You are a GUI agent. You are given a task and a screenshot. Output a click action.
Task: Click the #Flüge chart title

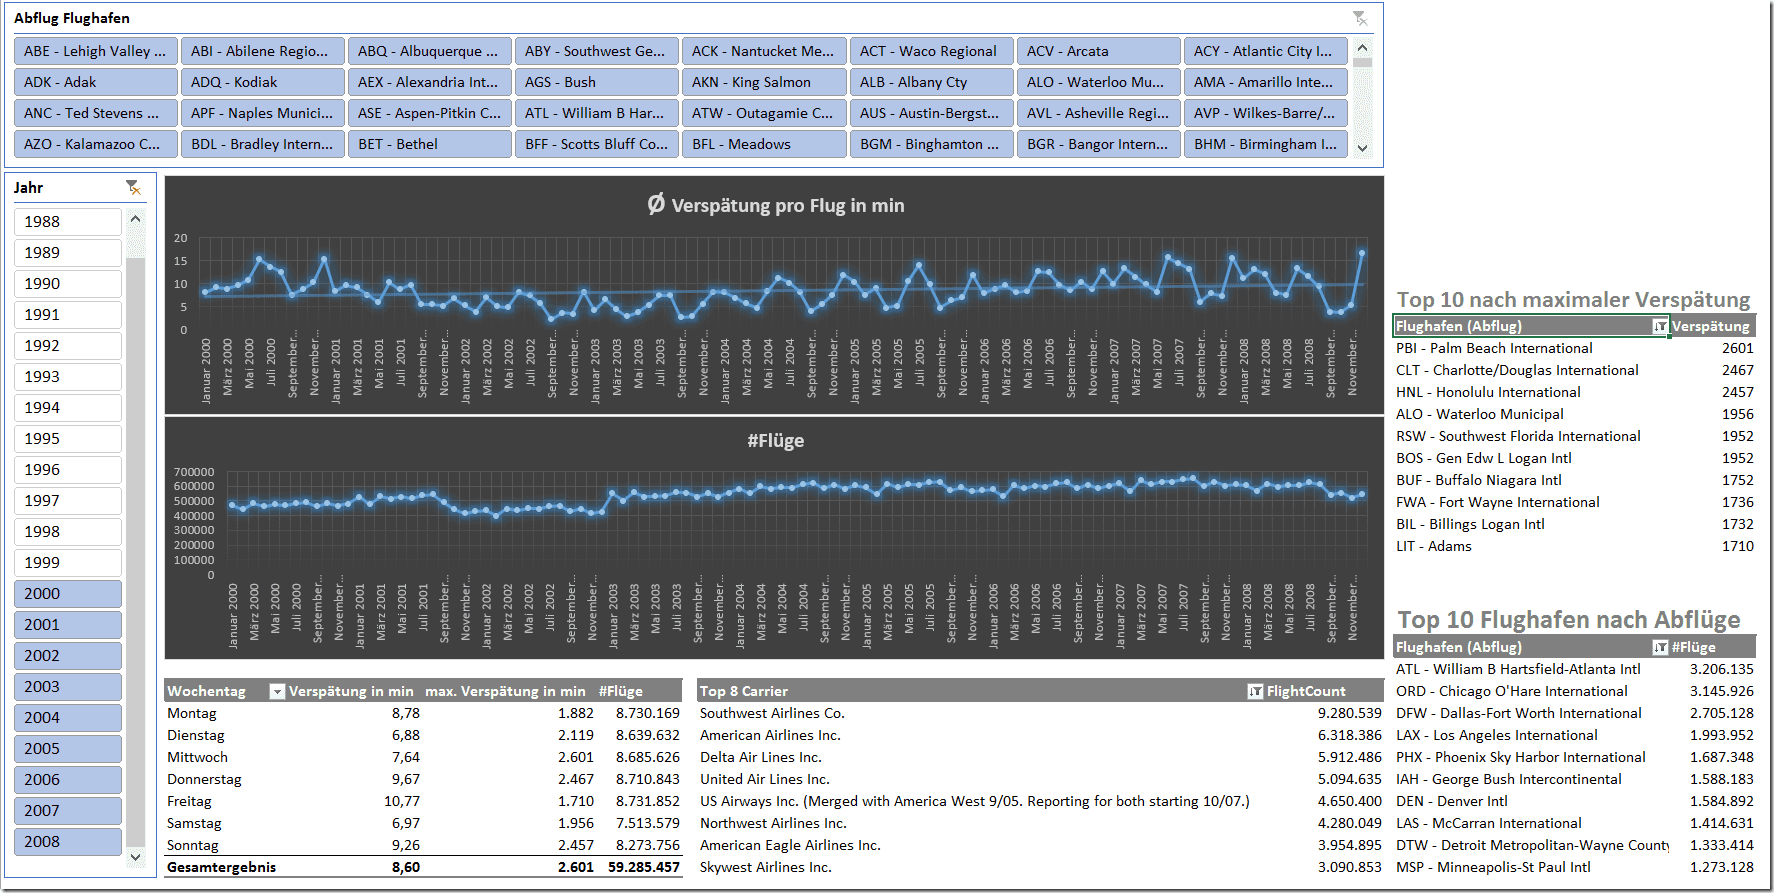776,441
